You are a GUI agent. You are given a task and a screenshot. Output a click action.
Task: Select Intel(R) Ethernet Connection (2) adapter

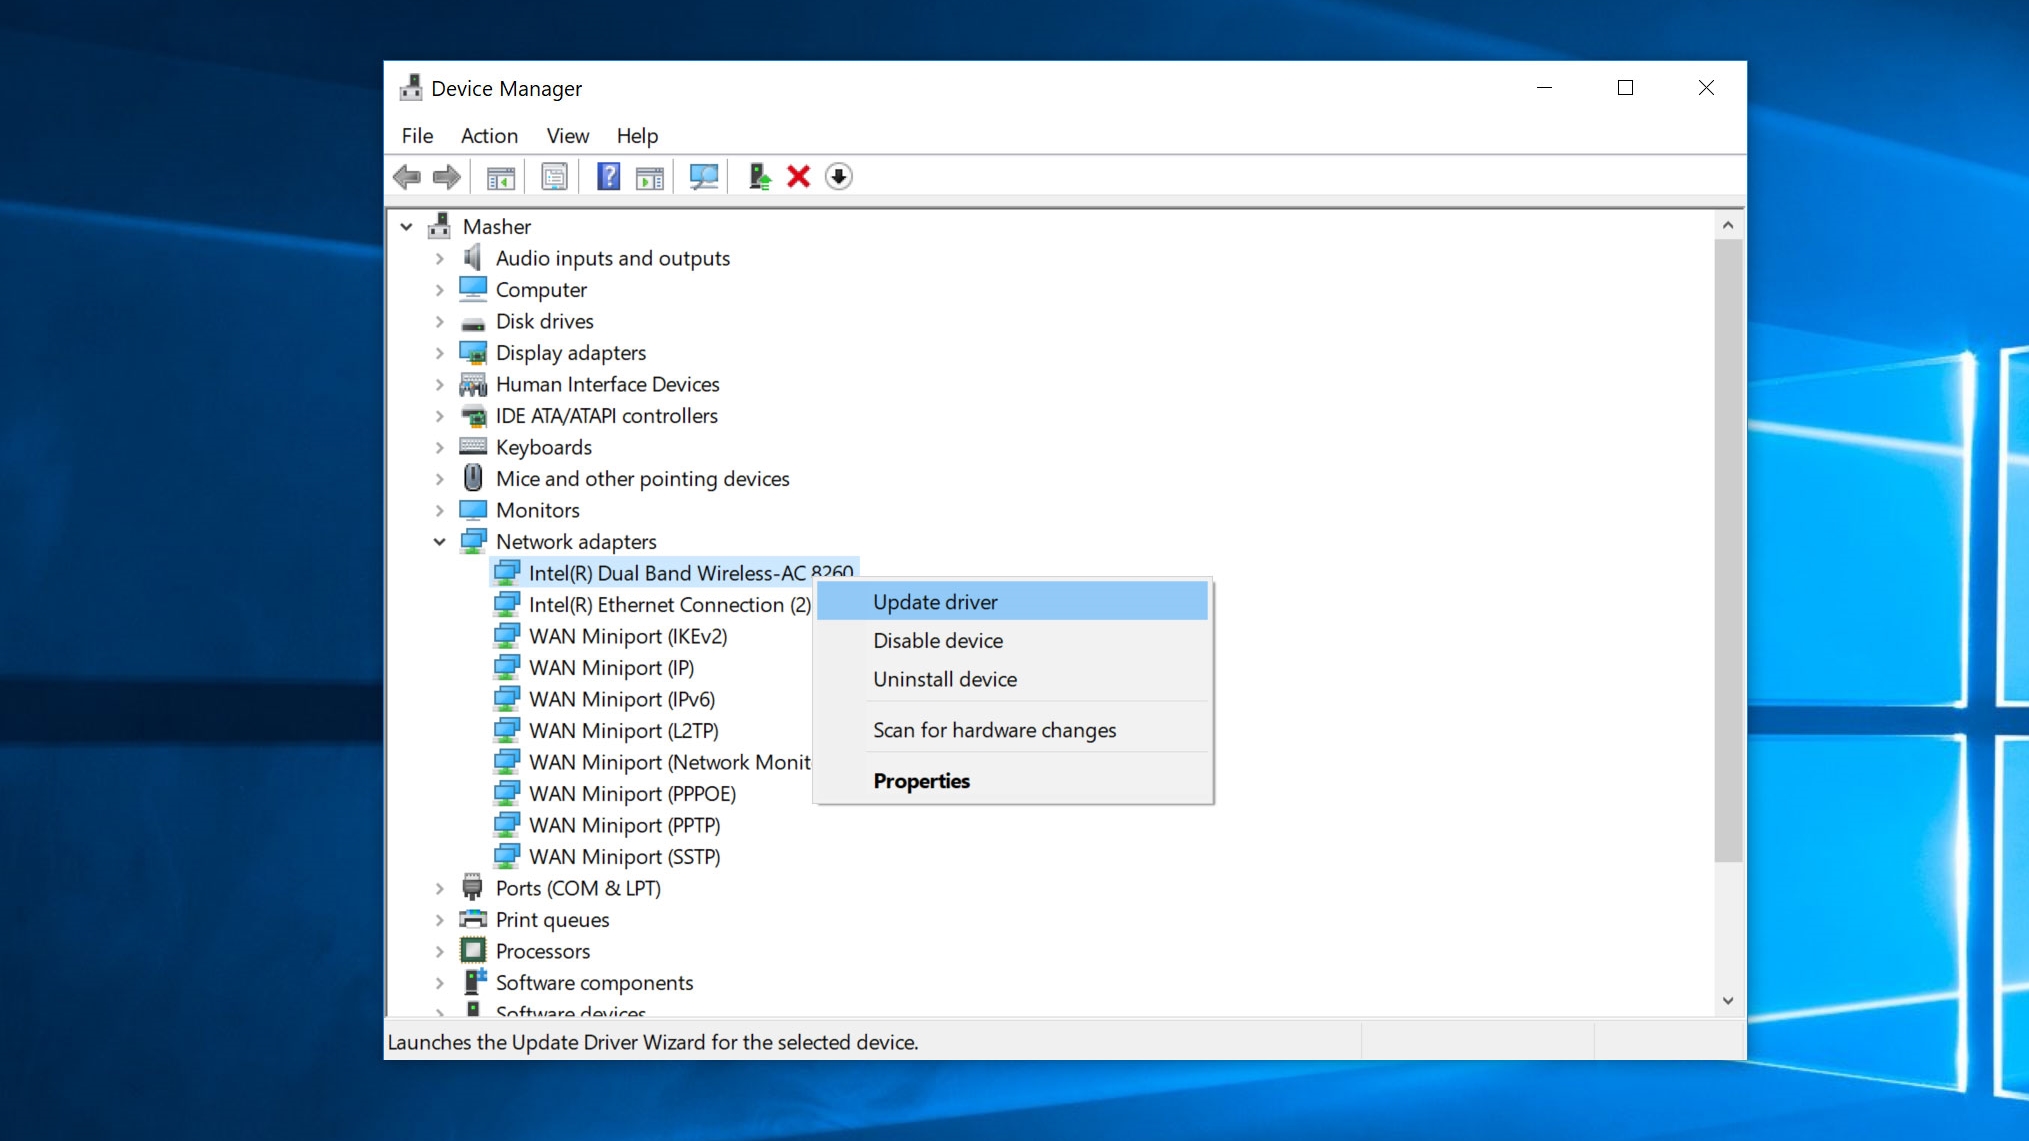tap(669, 605)
